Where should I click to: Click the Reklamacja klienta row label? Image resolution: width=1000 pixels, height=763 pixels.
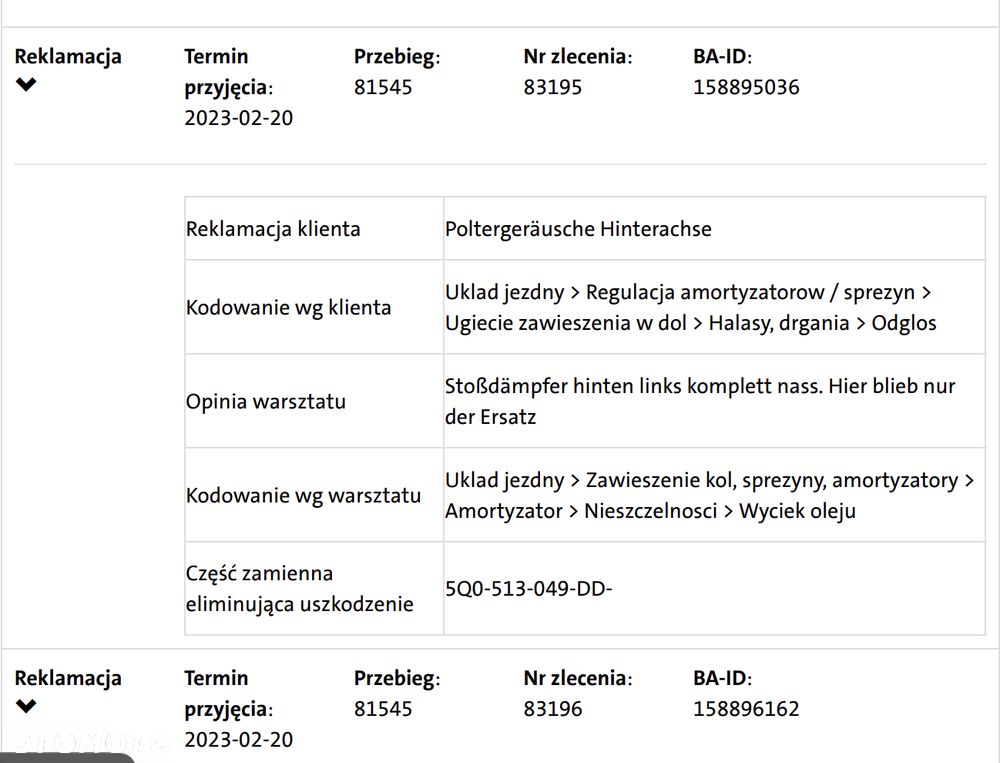pos(273,229)
